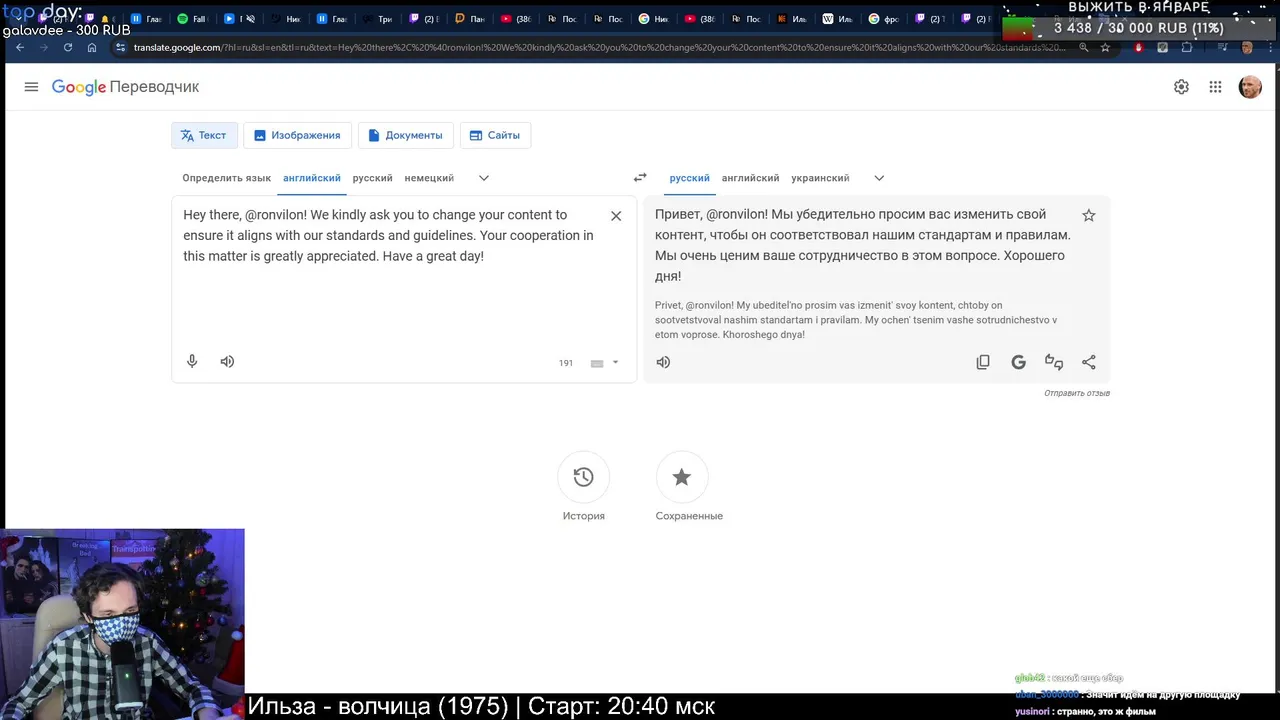The image size is (1280, 720).
Task: Select английский as source language
Action: click(312, 178)
